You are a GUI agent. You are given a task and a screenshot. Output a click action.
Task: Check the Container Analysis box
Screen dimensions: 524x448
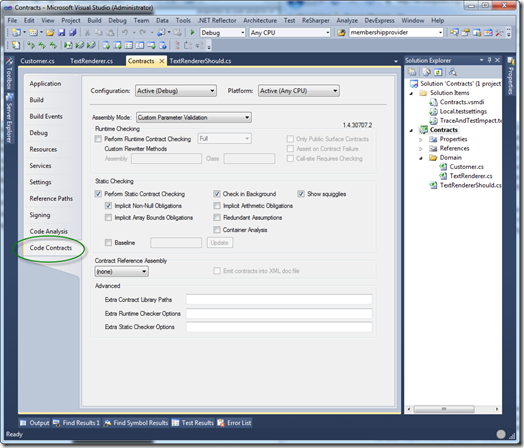point(217,230)
